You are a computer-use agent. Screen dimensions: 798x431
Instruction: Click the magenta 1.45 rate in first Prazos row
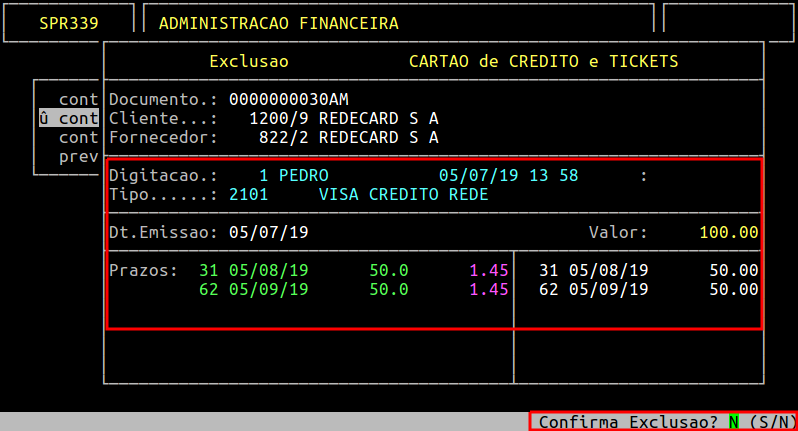(489, 270)
